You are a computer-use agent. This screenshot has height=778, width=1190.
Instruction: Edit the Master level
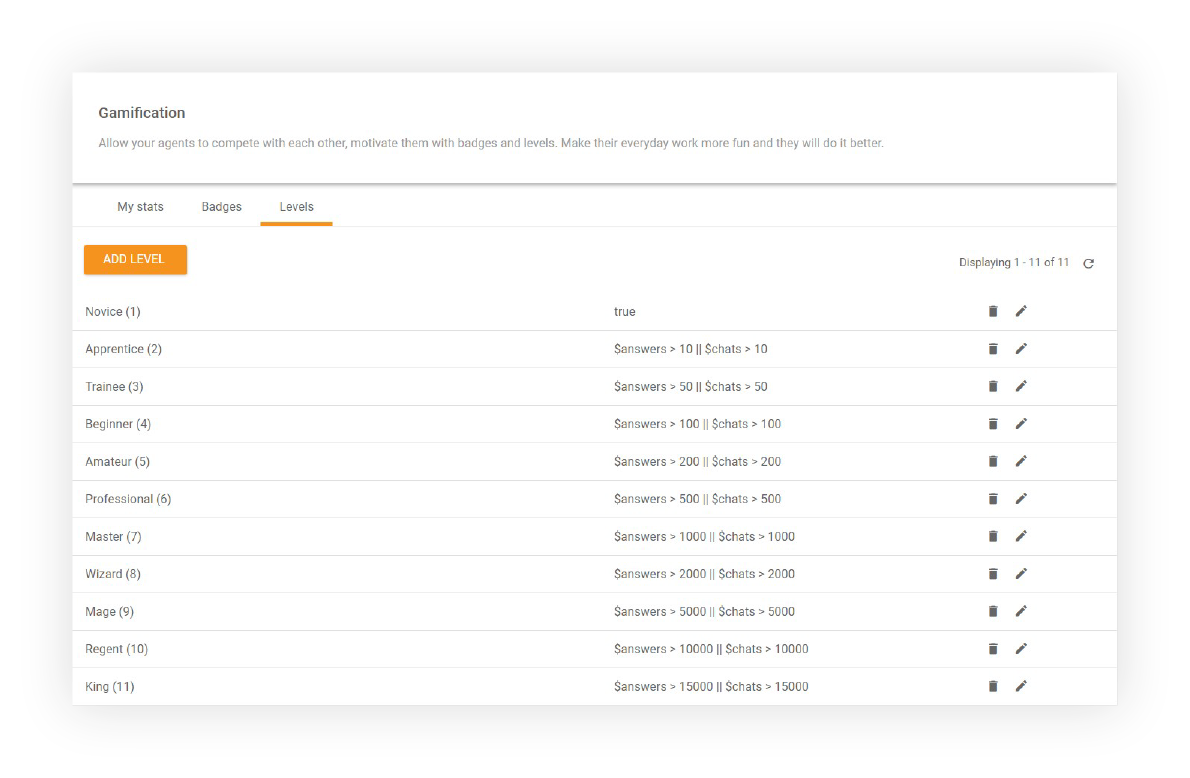pos(1021,536)
